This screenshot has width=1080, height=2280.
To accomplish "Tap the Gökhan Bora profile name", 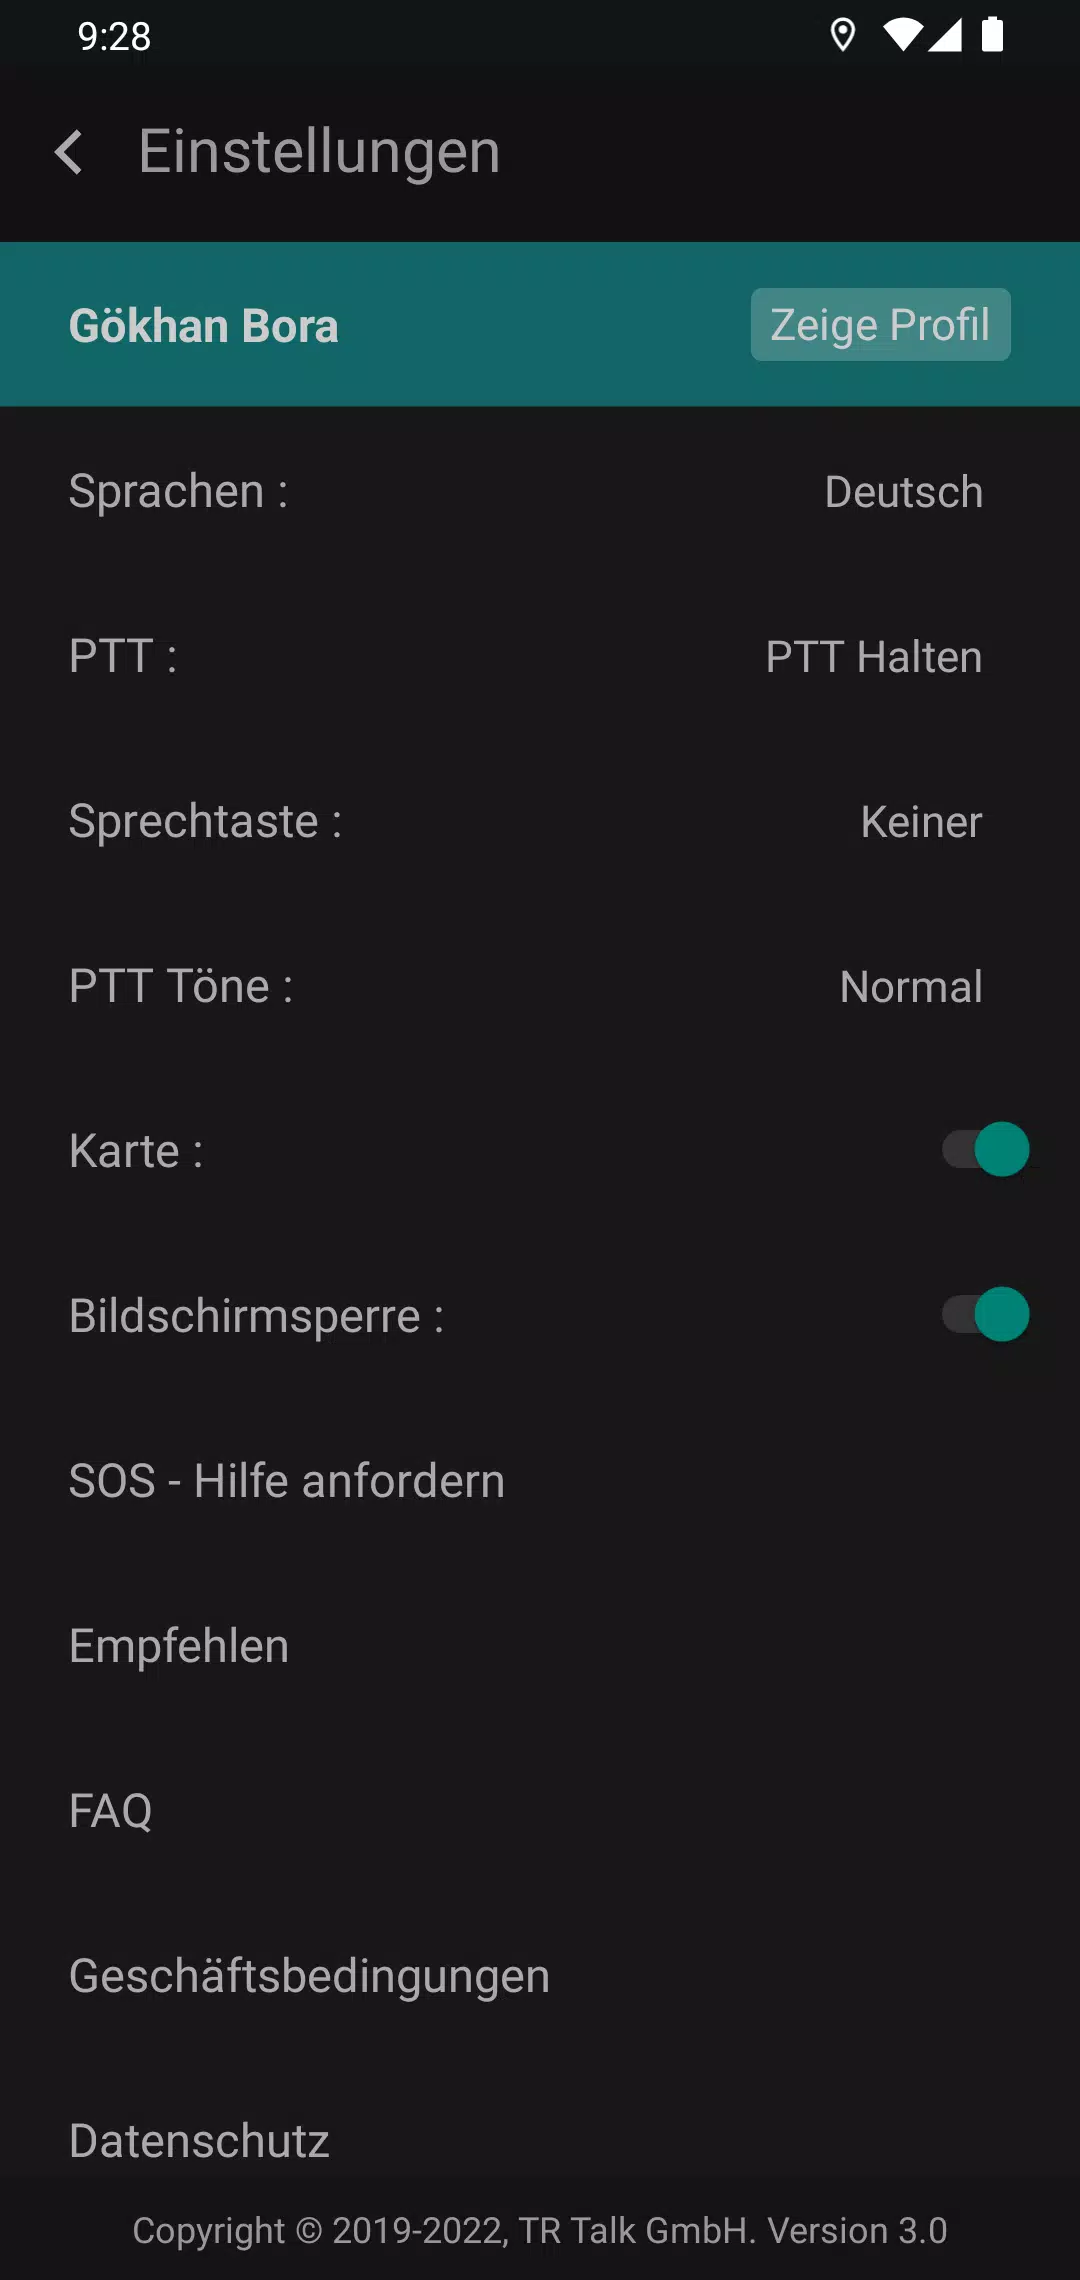I will pyautogui.click(x=204, y=326).
